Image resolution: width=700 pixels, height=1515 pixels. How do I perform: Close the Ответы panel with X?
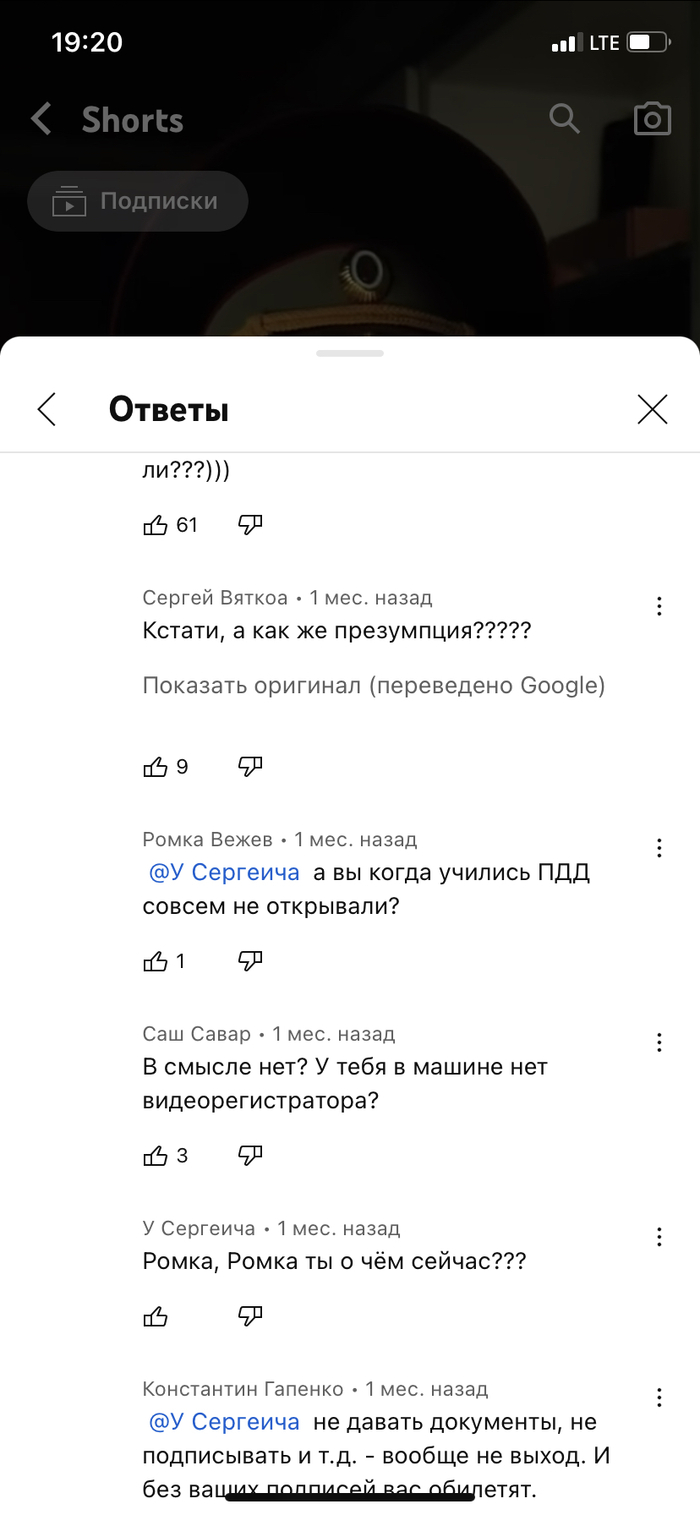[652, 409]
